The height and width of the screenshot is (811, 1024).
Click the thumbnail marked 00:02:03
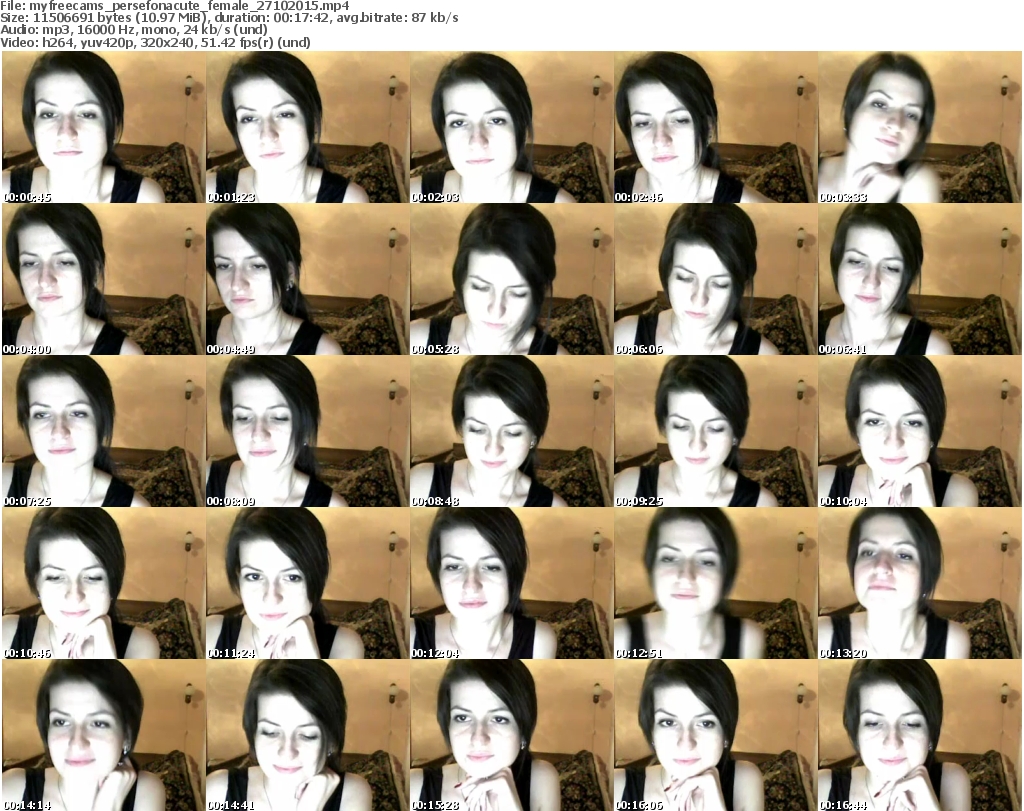[512, 127]
